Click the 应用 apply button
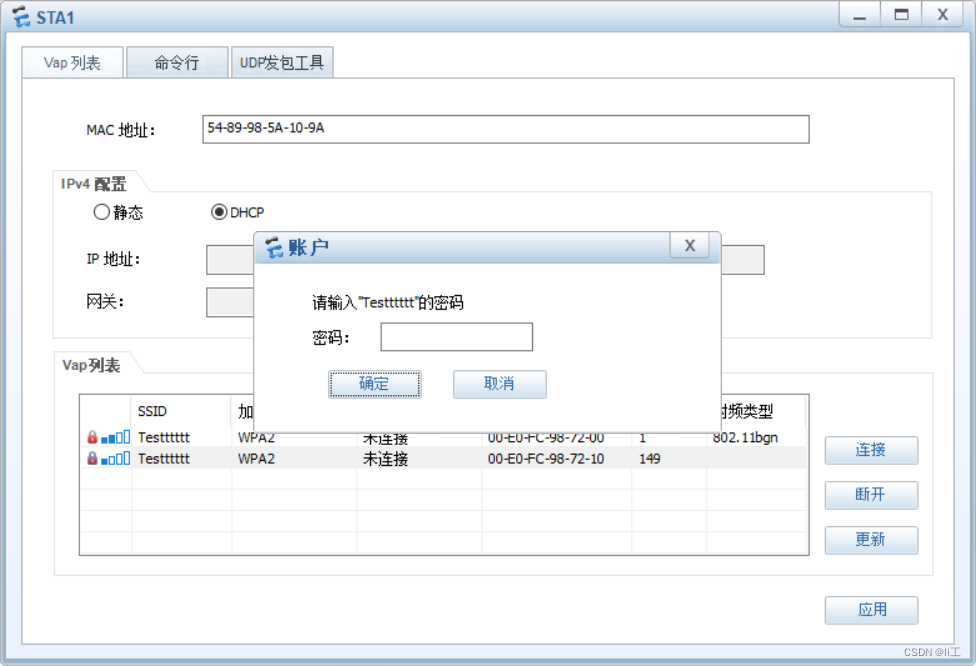The width and height of the screenshot is (976, 666). pos(871,610)
